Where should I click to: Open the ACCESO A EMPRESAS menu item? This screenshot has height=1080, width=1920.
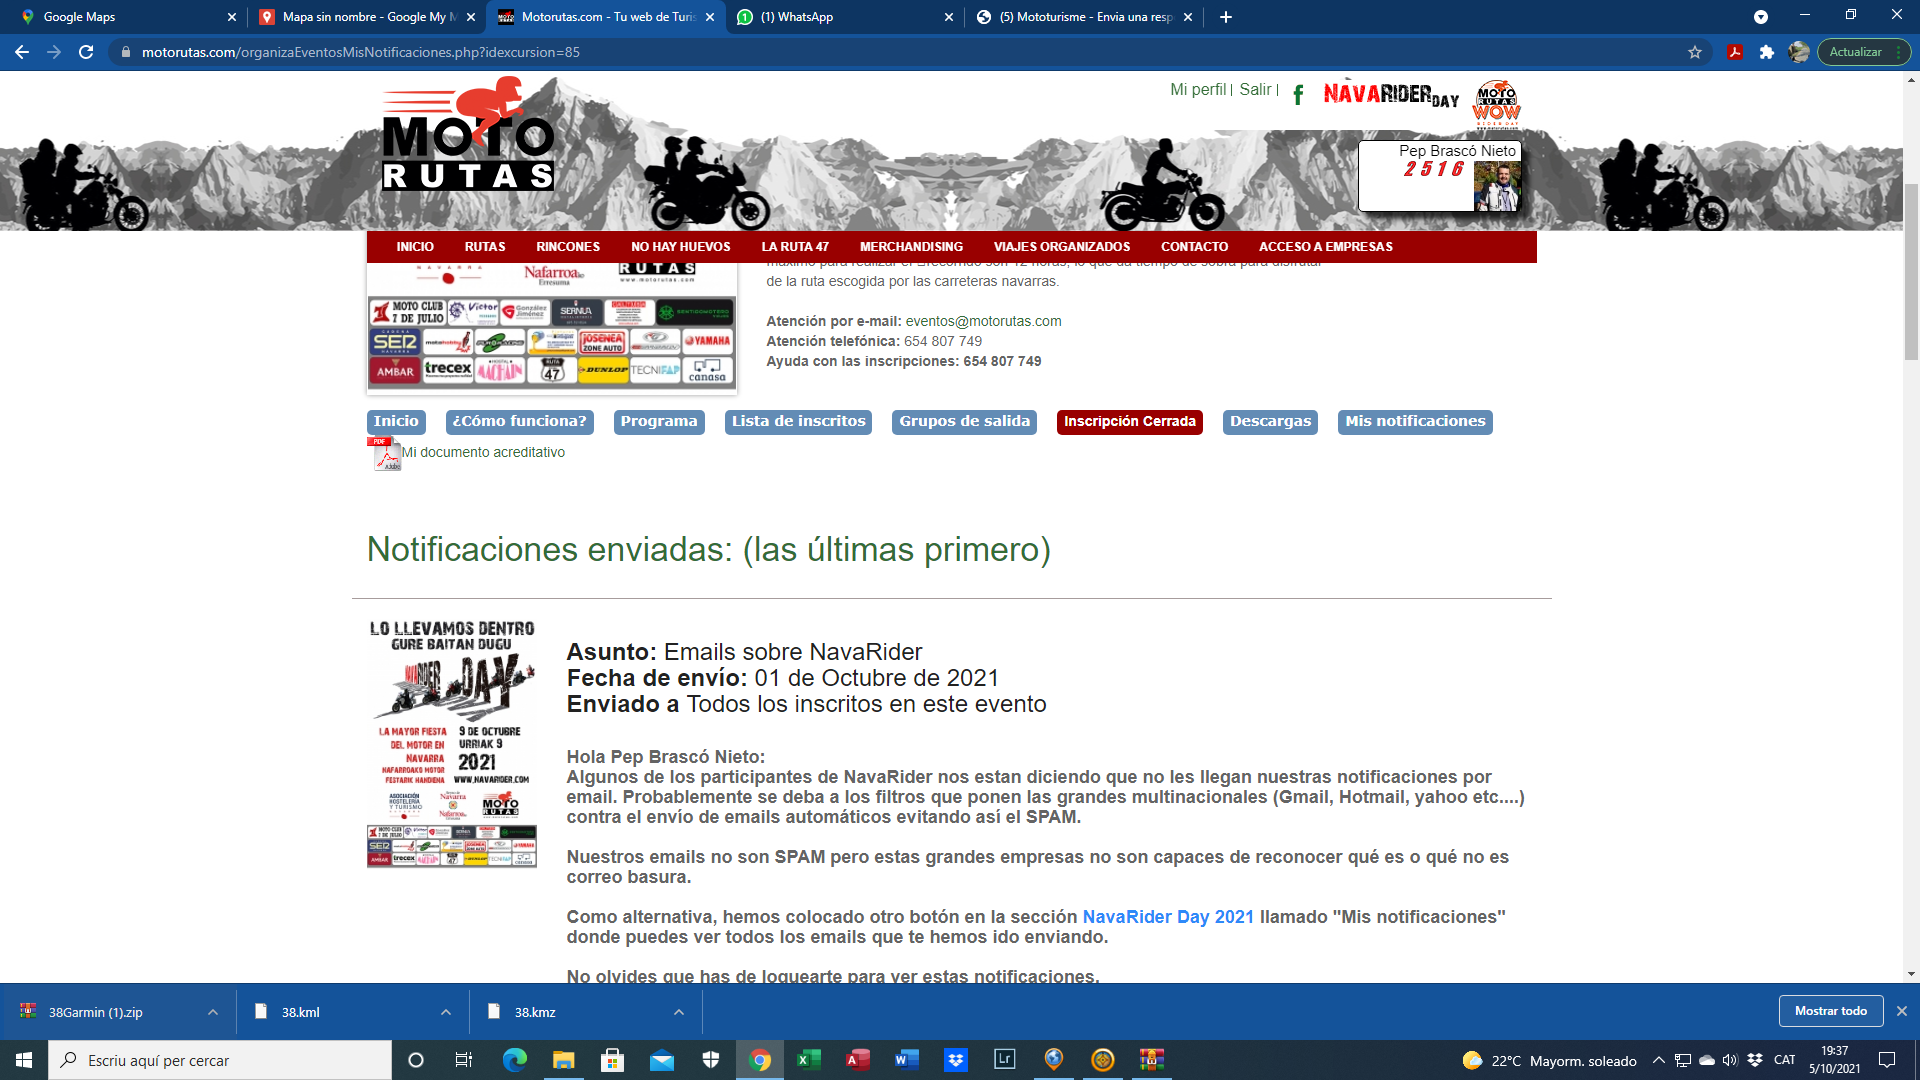[1325, 247]
